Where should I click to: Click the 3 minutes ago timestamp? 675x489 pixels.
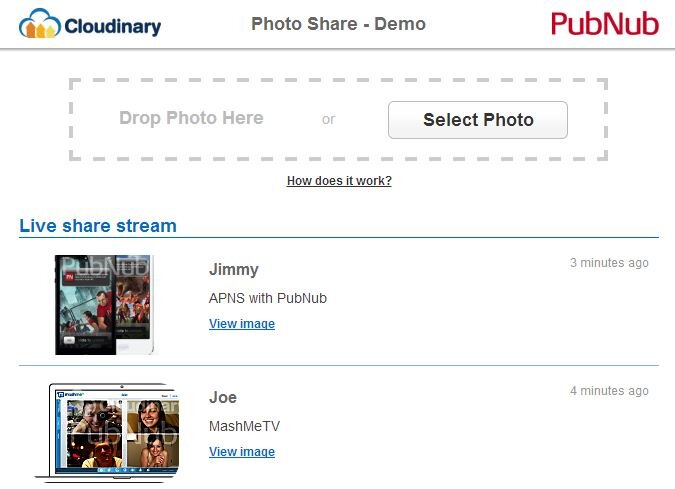[x=609, y=263]
